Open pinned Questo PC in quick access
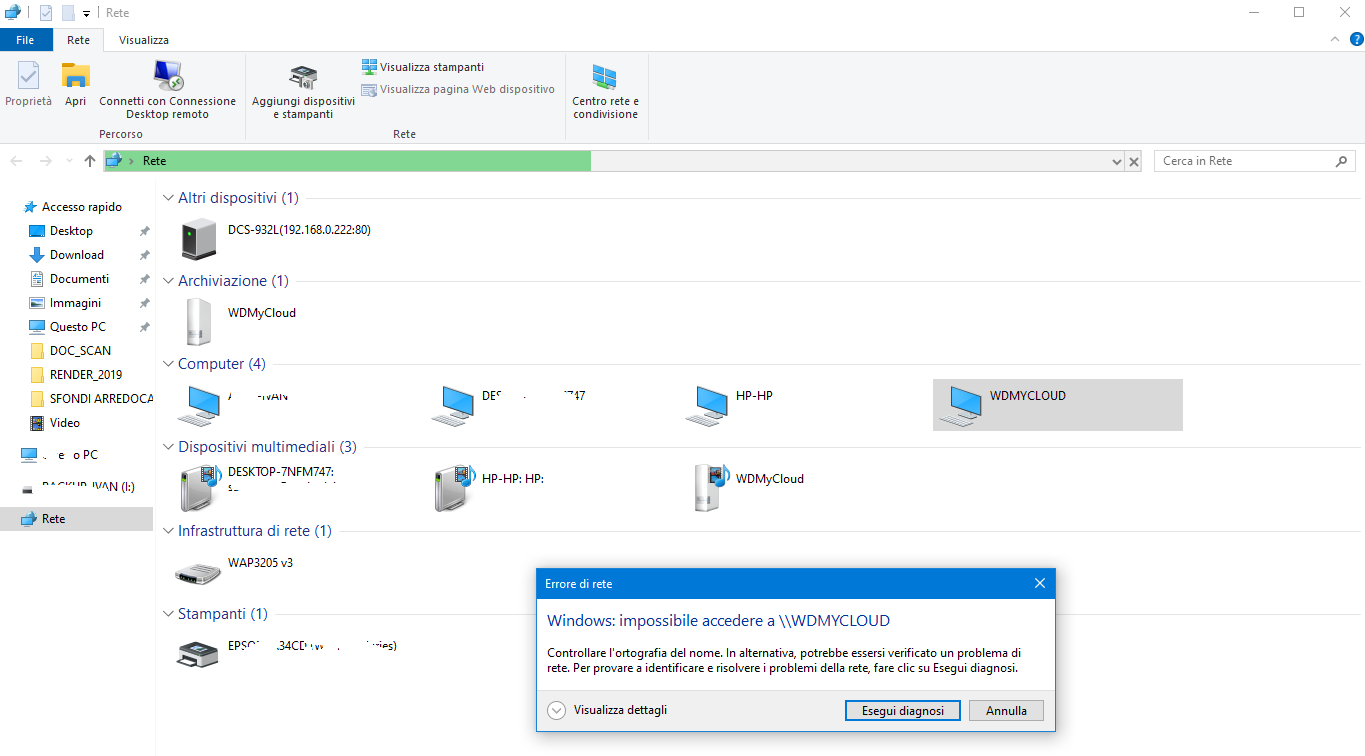The height and width of the screenshot is (756, 1365). click(77, 327)
